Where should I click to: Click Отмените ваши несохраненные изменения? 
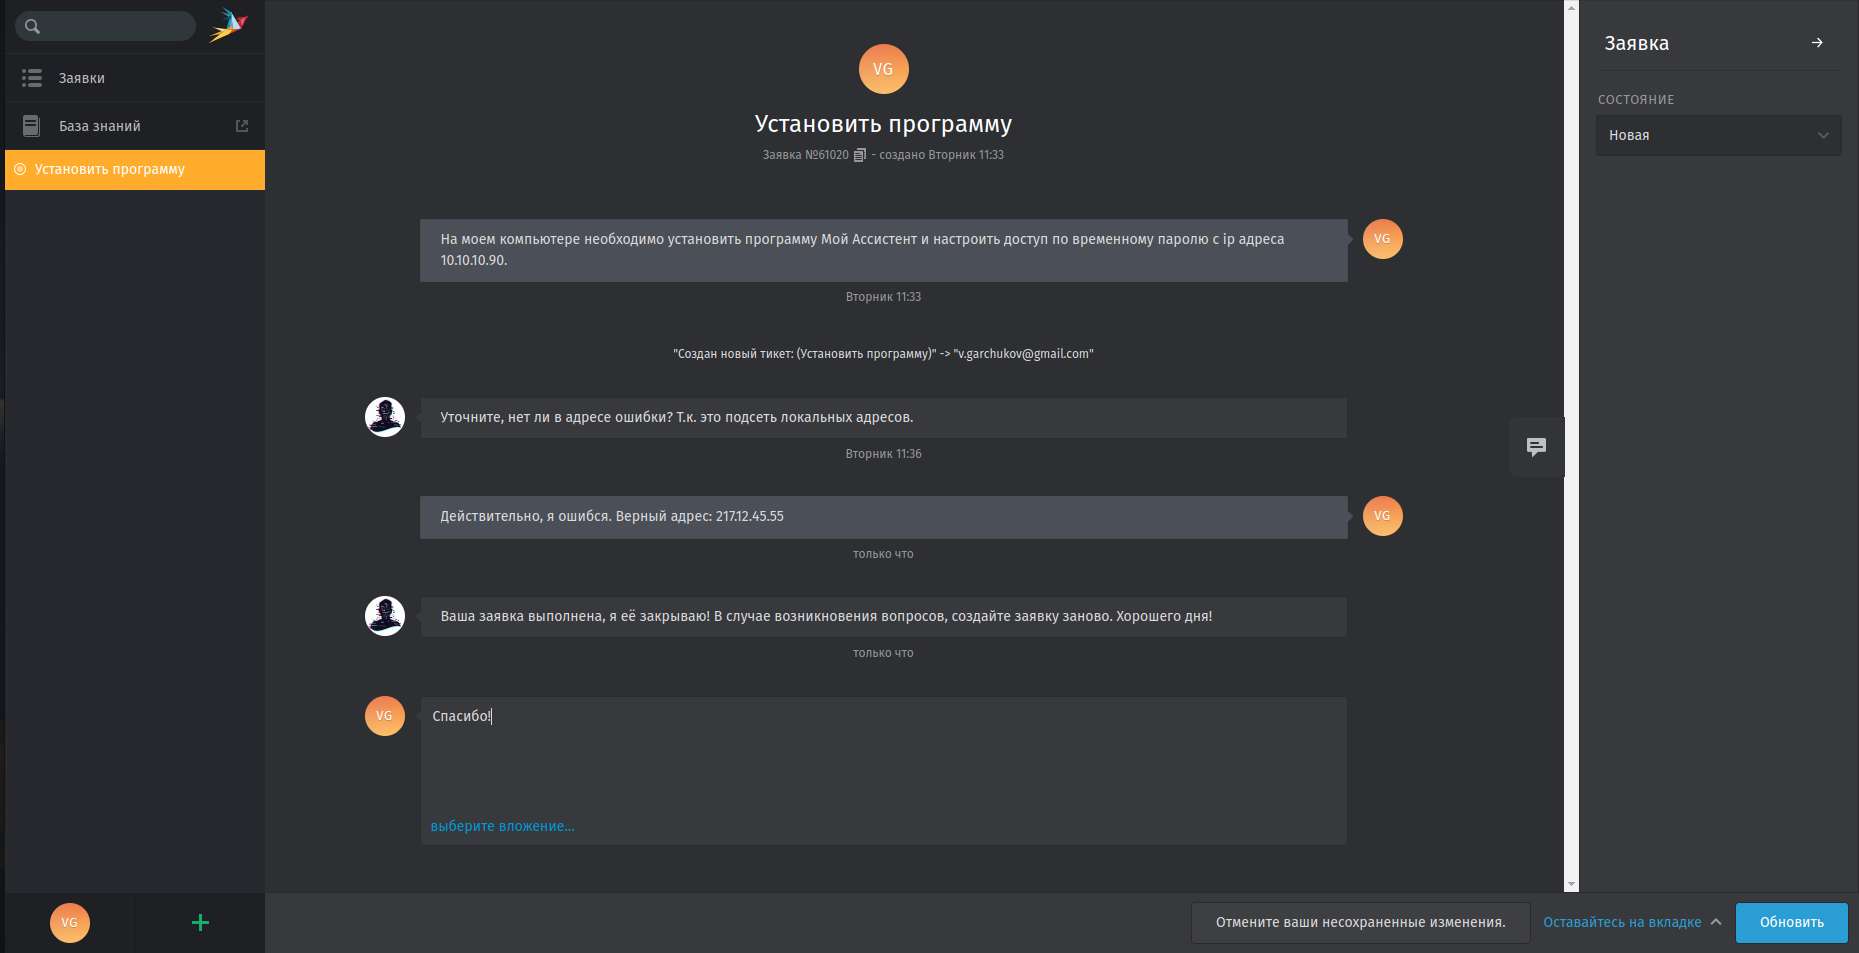click(1360, 922)
